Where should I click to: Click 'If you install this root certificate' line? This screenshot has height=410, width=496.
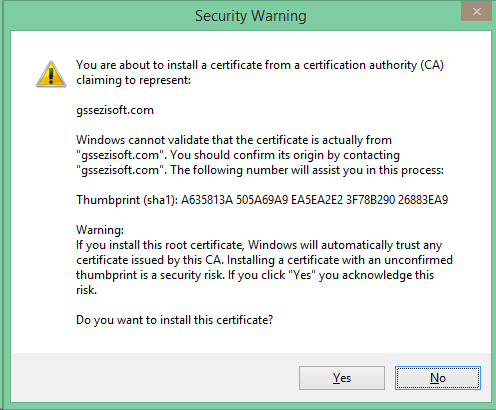pyautogui.click(x=160, y=245)
